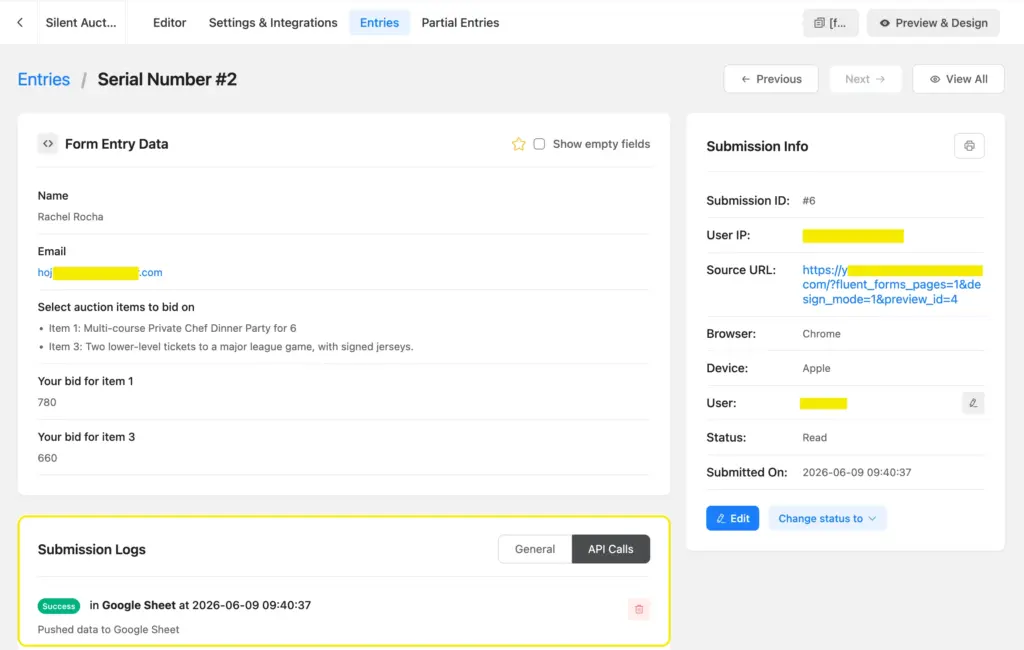Click Item 3 major league tickets text
Screen dimensions: 1024x650
[x=231, y=346]
